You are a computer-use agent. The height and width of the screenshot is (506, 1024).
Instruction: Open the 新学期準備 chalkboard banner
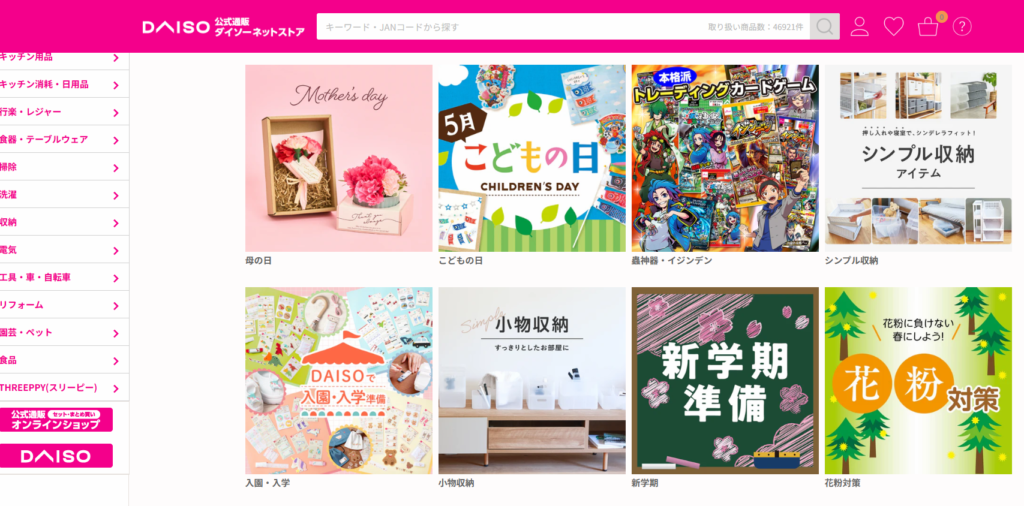(725, 381)
